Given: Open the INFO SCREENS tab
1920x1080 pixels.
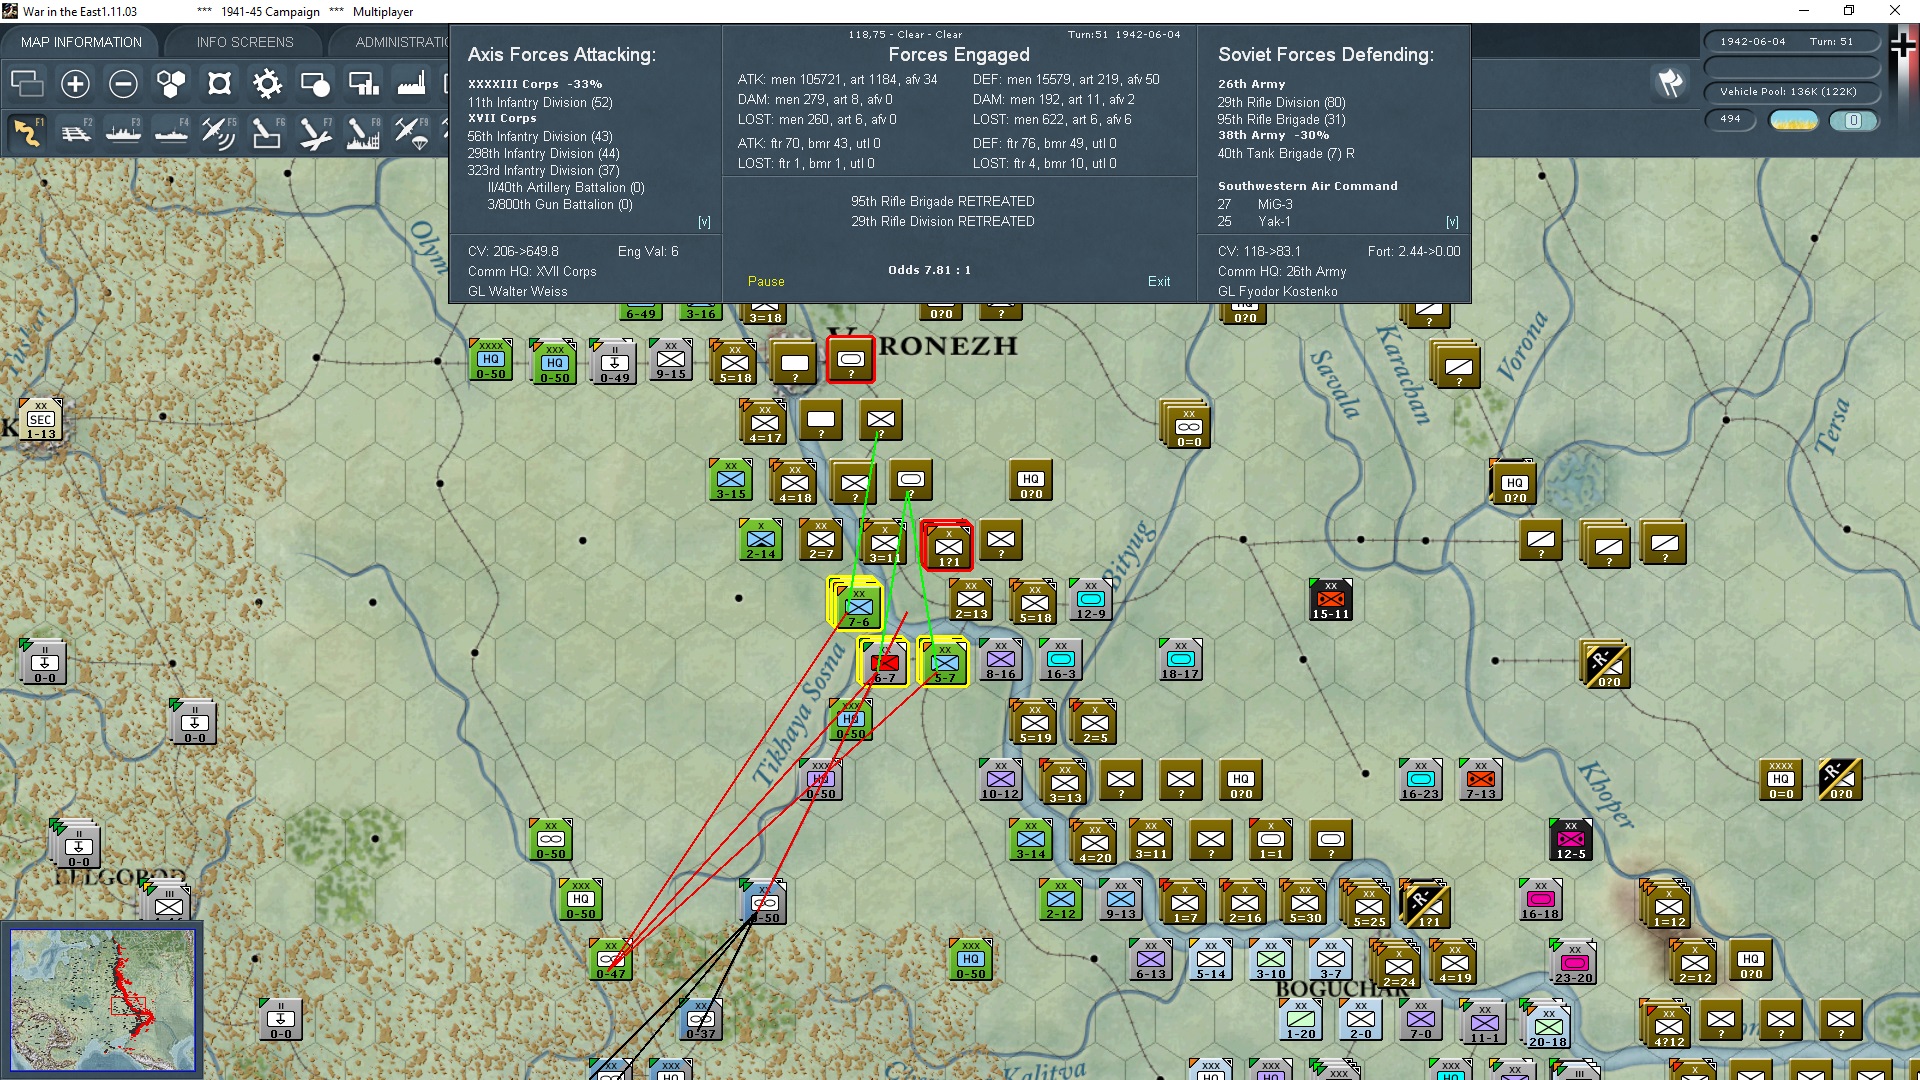Looking at the screenshot, I should (x=245, y=42).
